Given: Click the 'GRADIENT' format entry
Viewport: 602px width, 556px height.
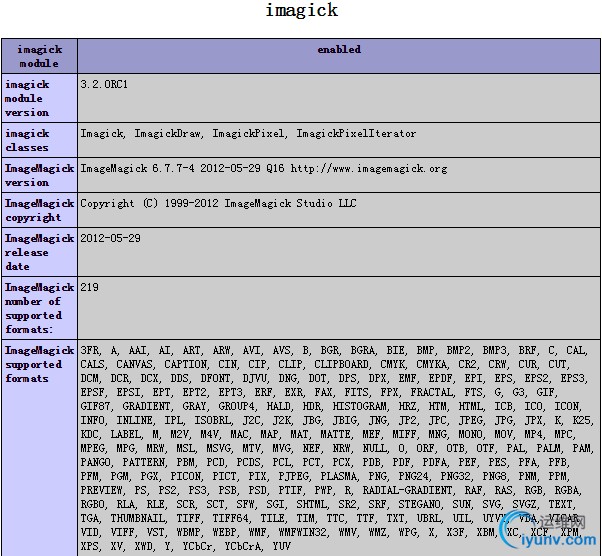Looking at the screenshot, I should coord(146,406).
